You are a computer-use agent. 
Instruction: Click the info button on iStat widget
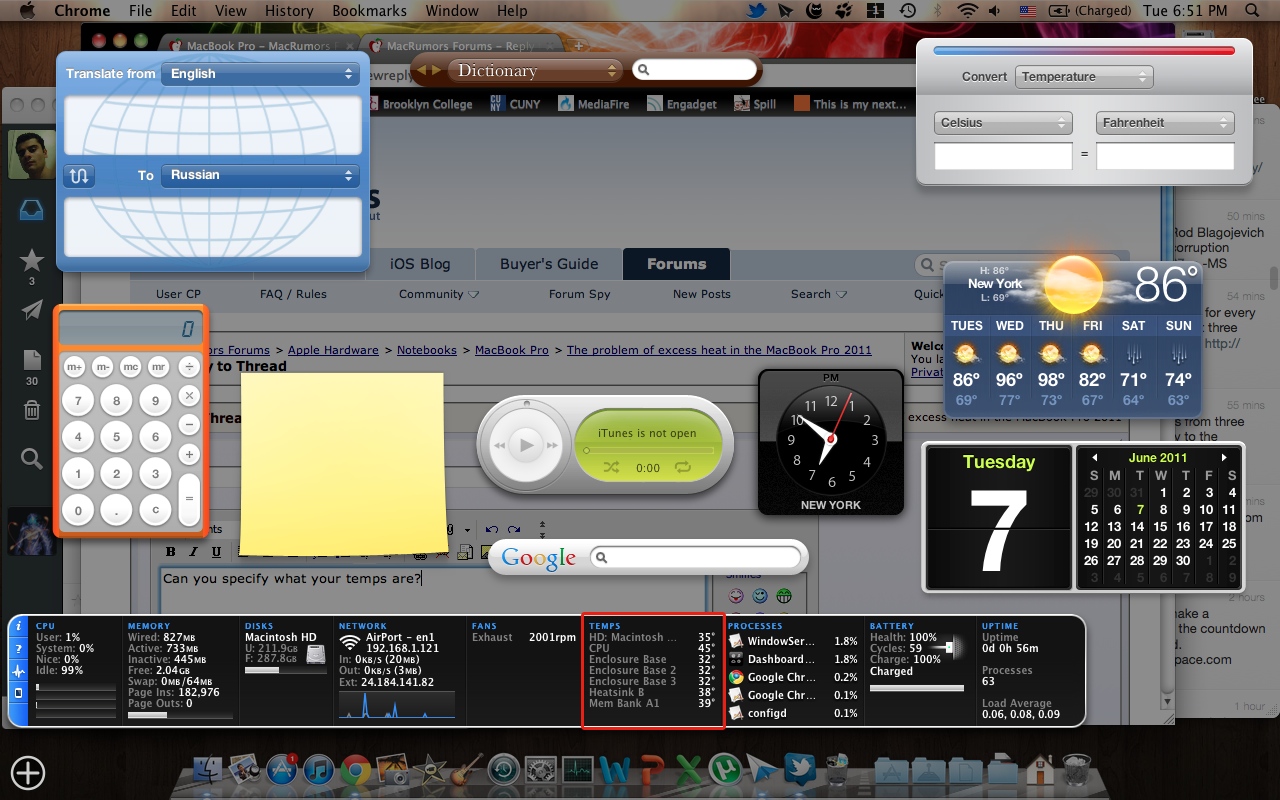coord(17,626)
